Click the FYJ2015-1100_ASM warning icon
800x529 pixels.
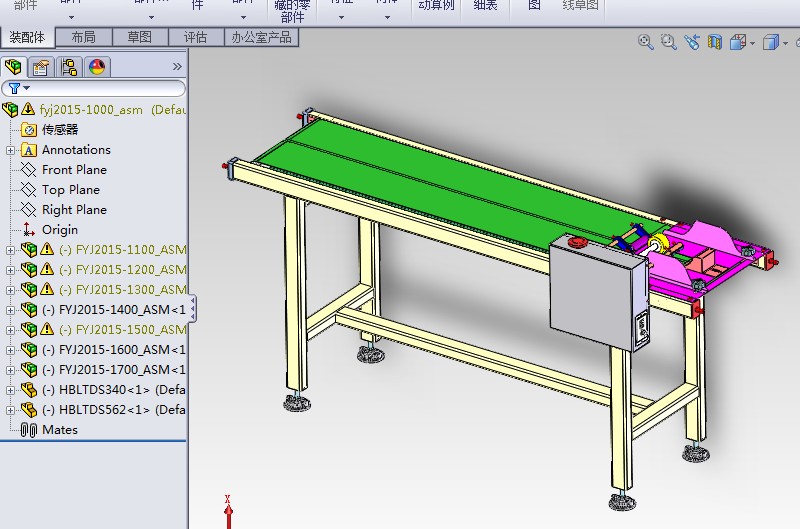coord(47,249)
